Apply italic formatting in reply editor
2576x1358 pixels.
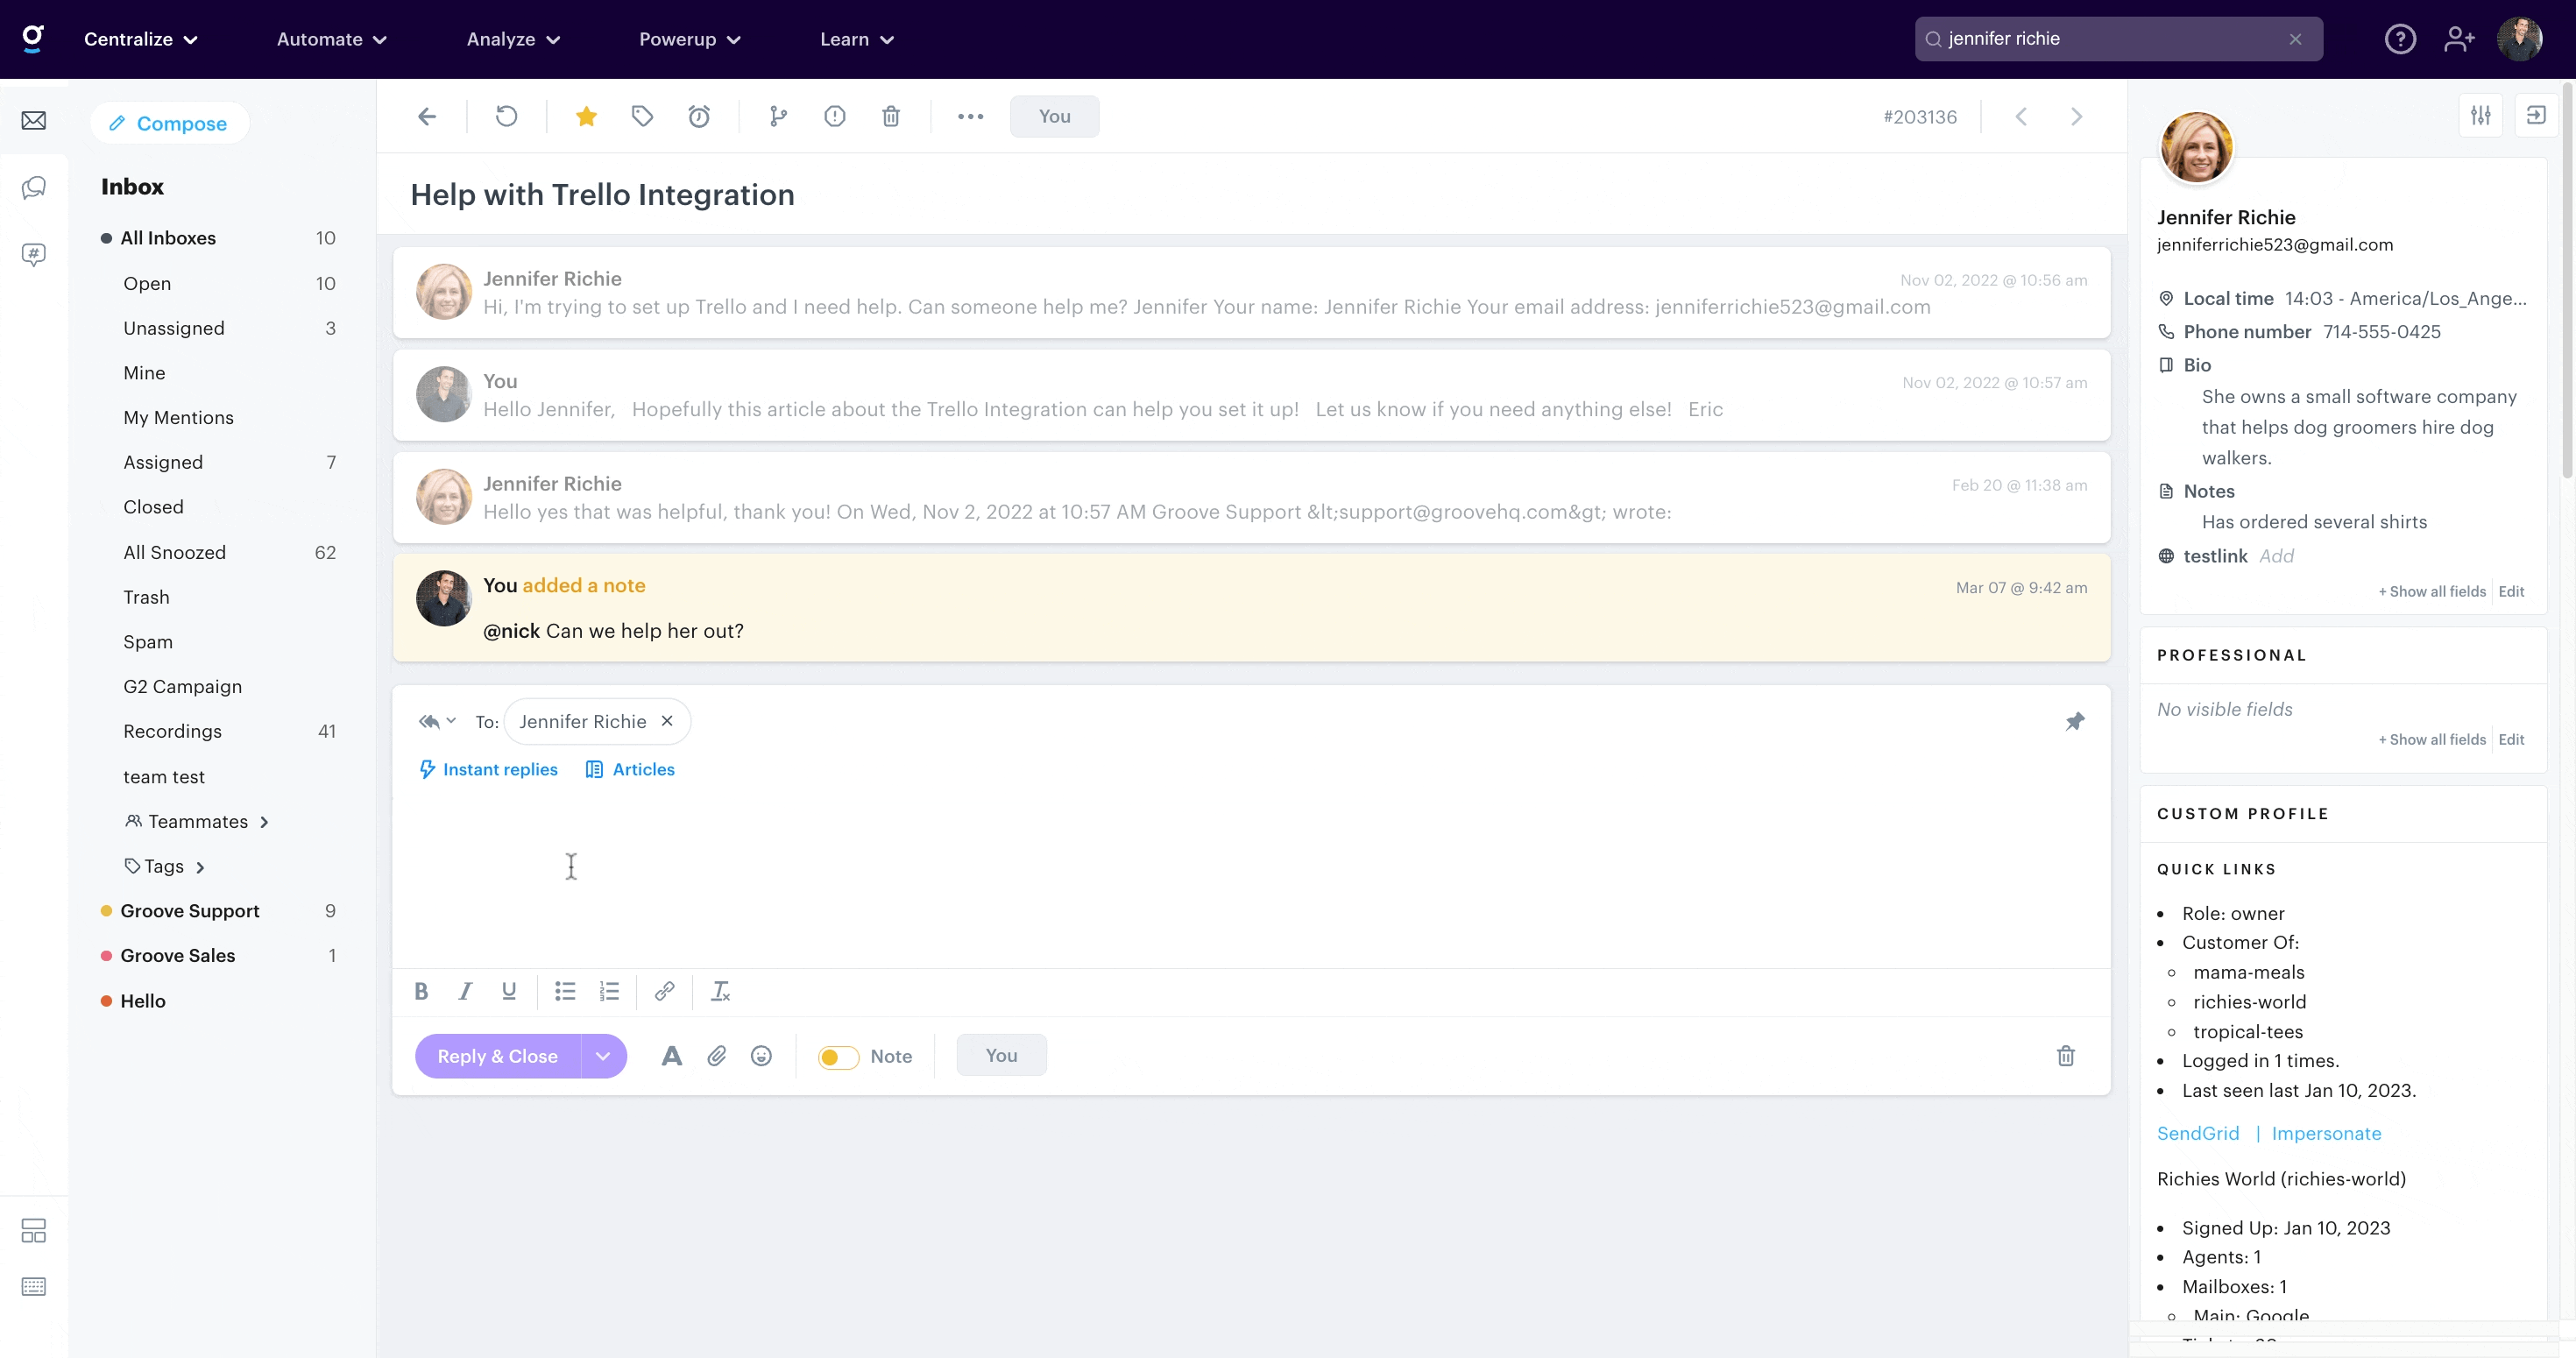coord(465,991)
